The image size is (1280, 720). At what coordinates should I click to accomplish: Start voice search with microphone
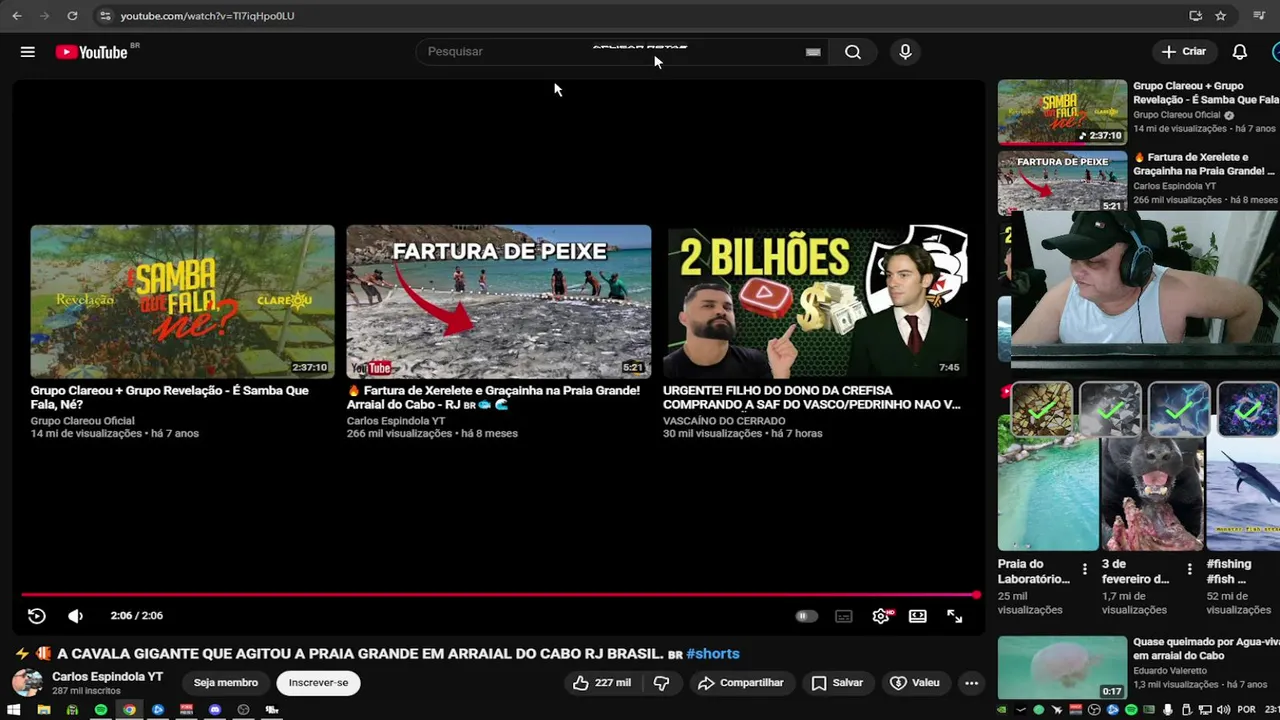(x=905, y=52)
